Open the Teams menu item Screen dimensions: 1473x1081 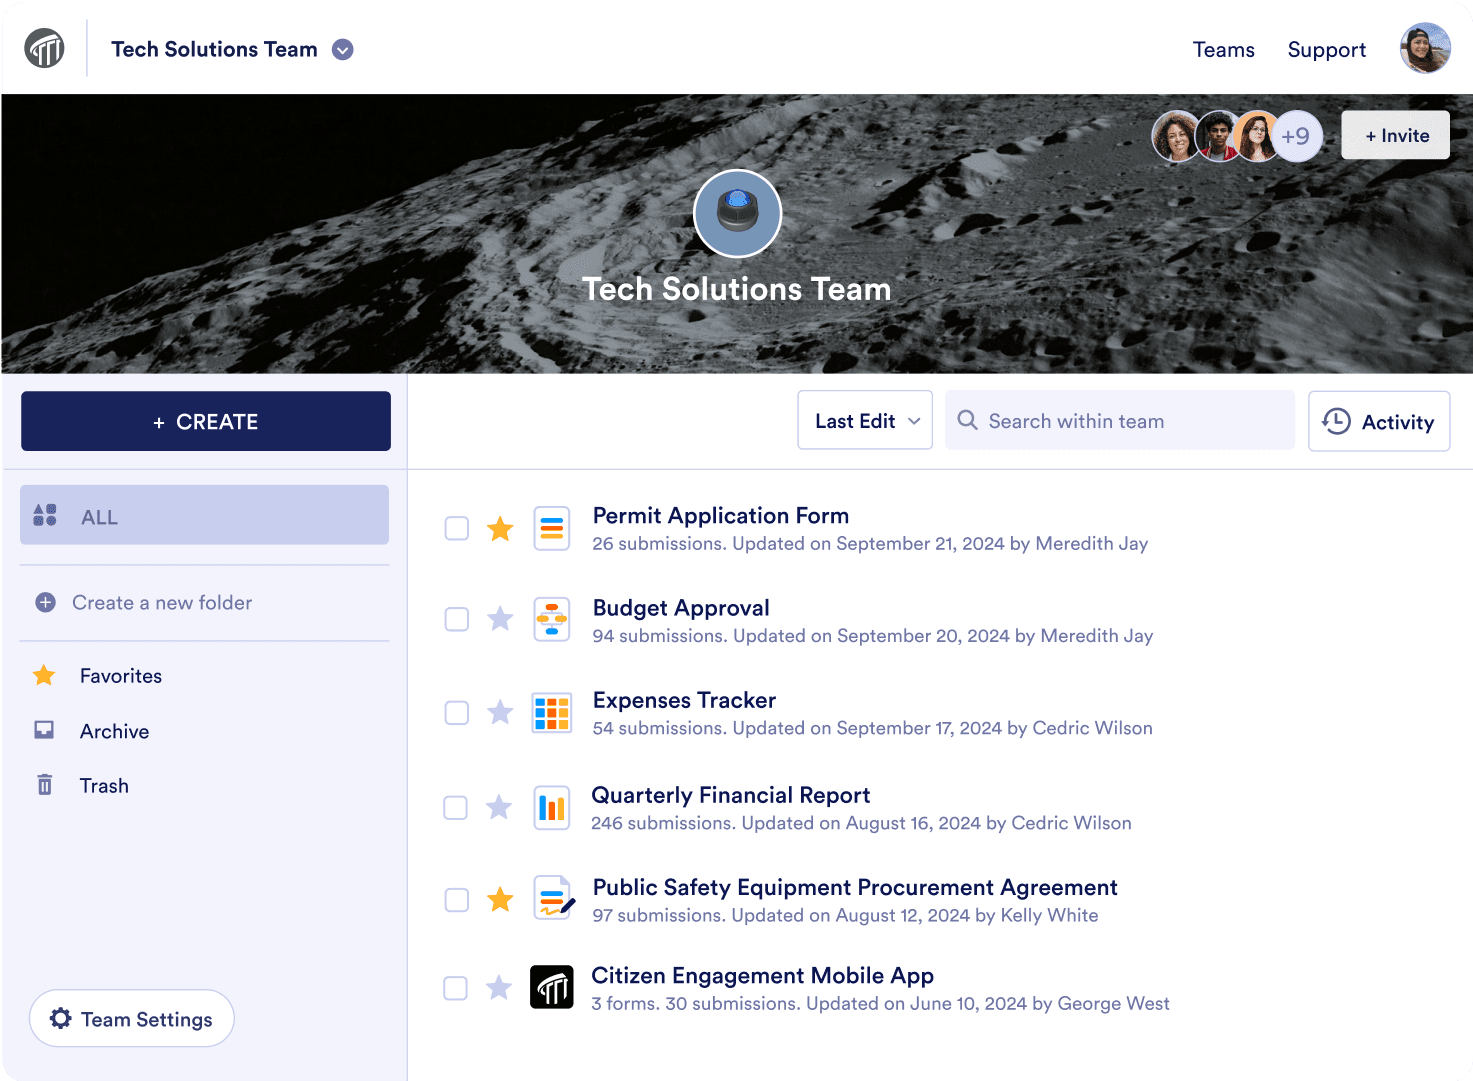point(1223,50)
